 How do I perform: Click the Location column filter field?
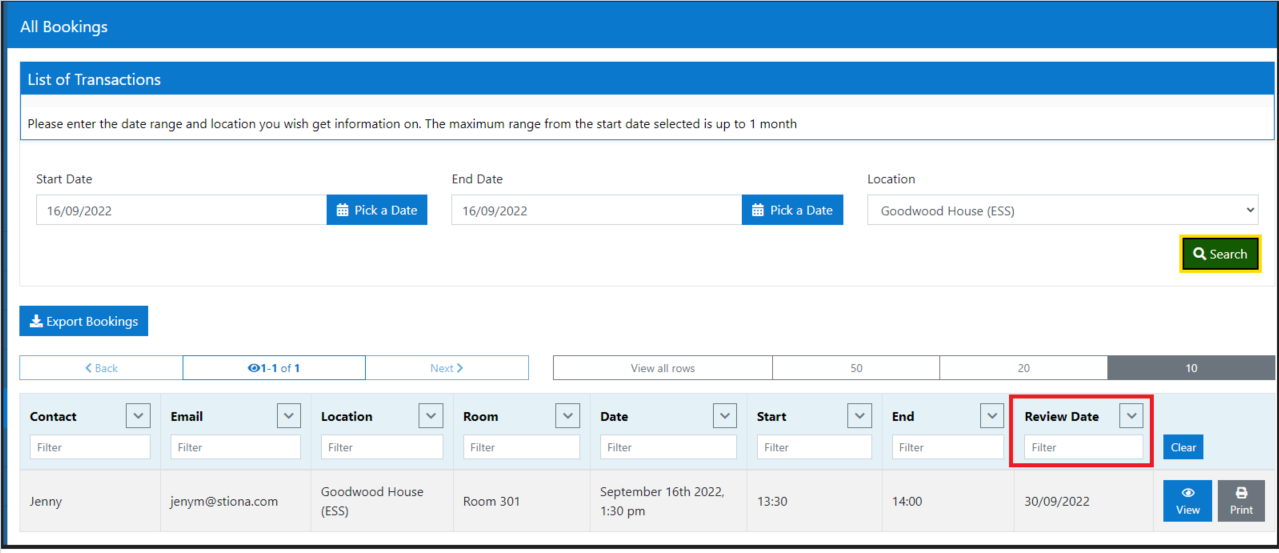pyautogui.click(x=382, y=447)
